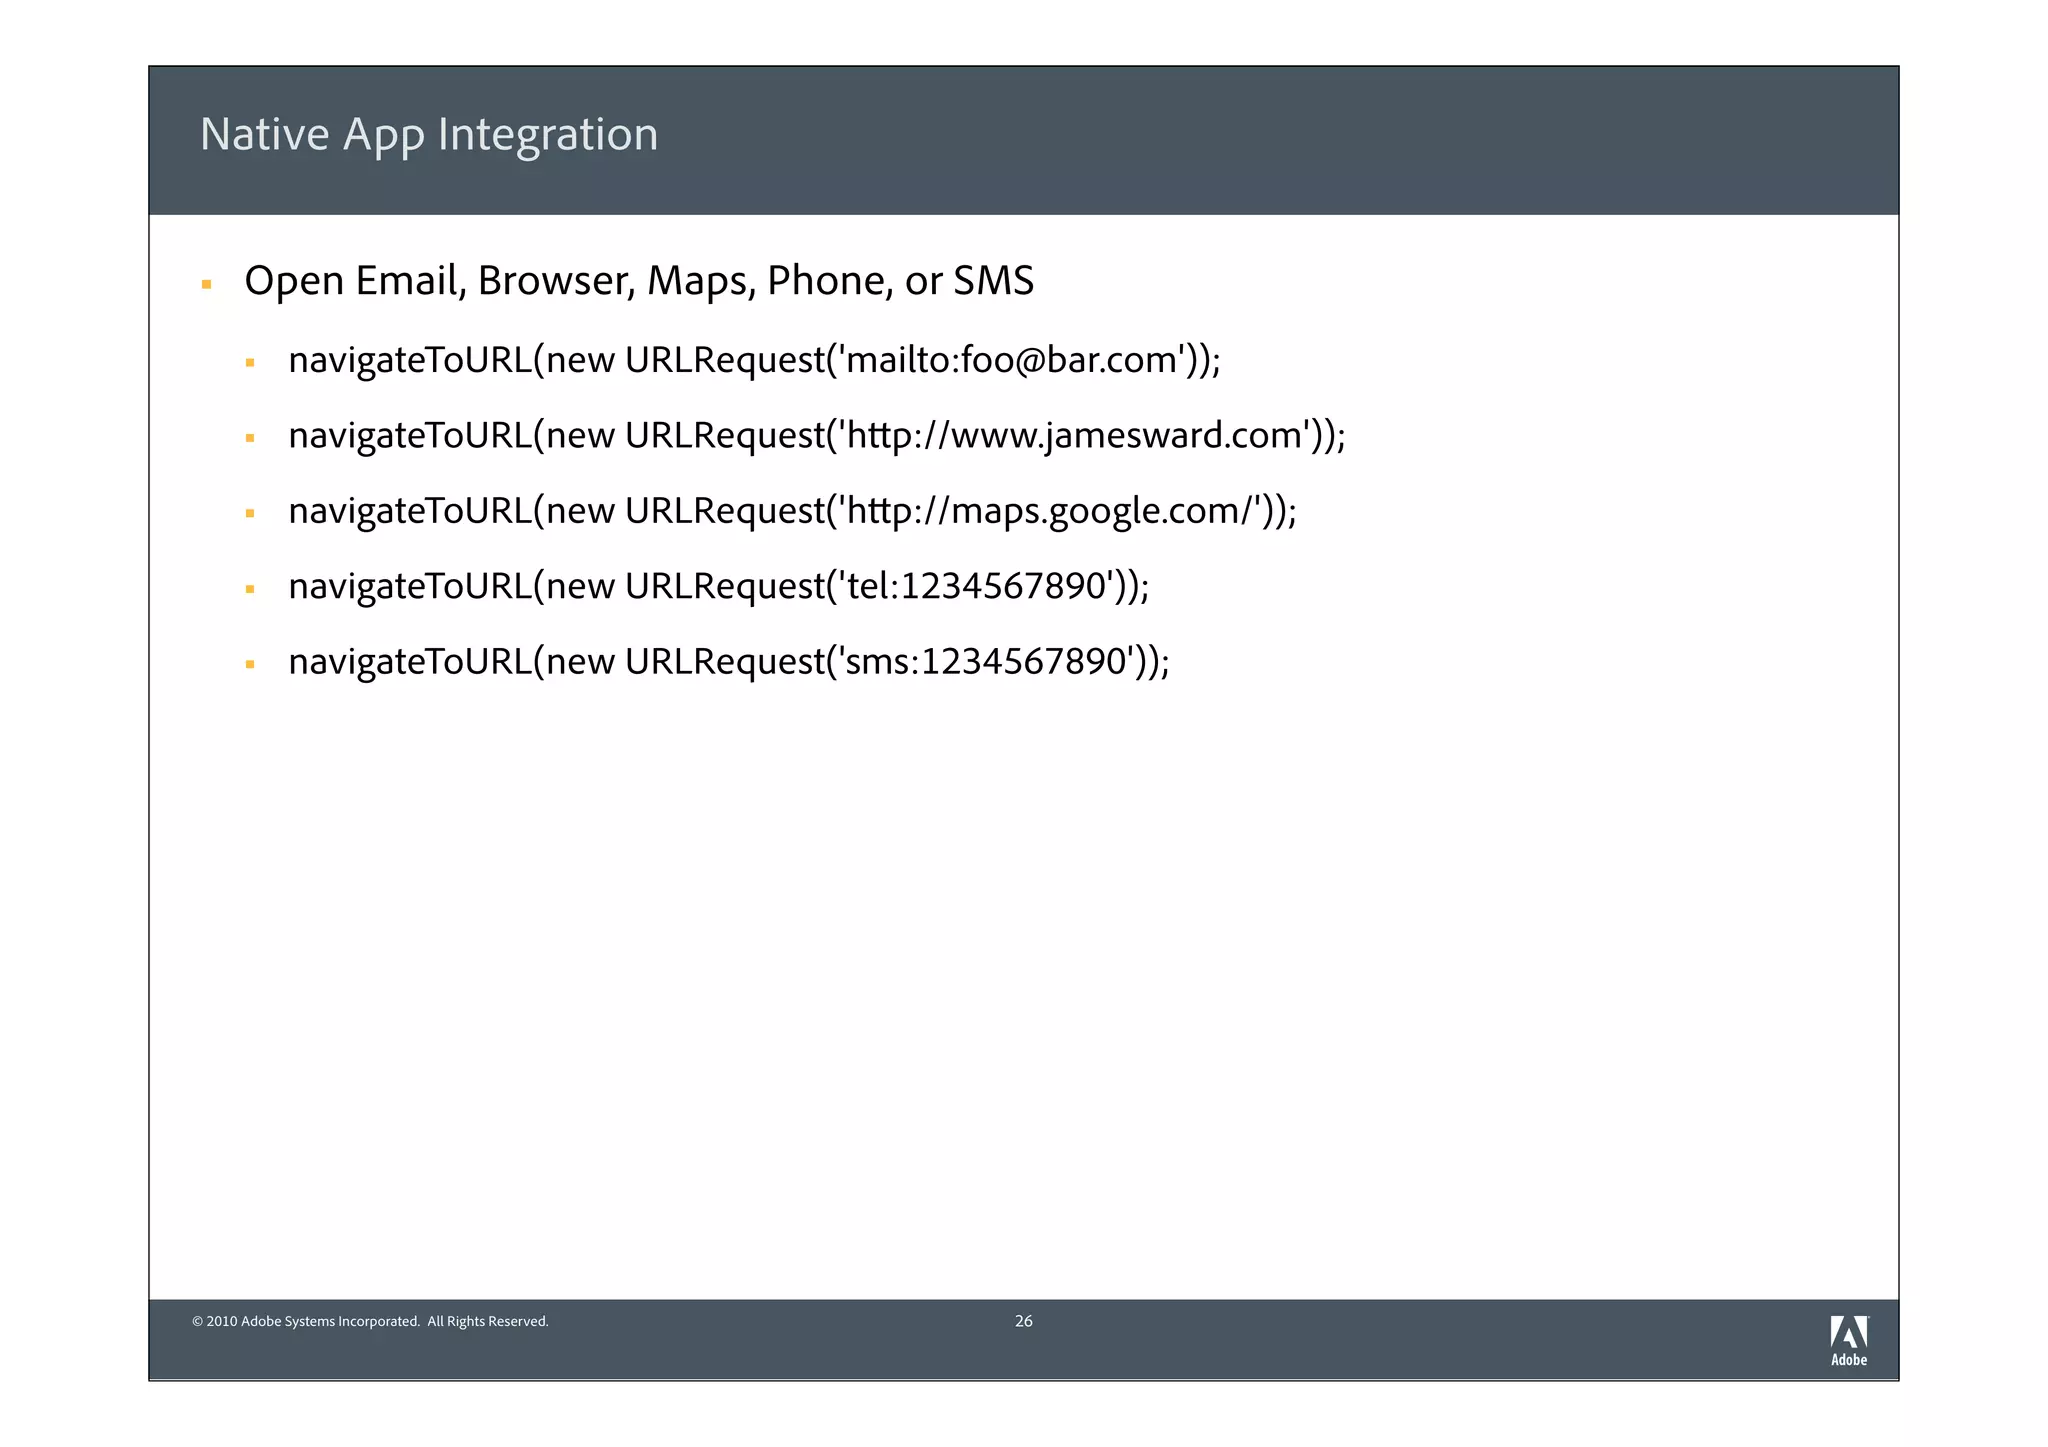Click the bullet next to the tel: line
The width and height of the screenshot is (2048, 1447).
250,589
